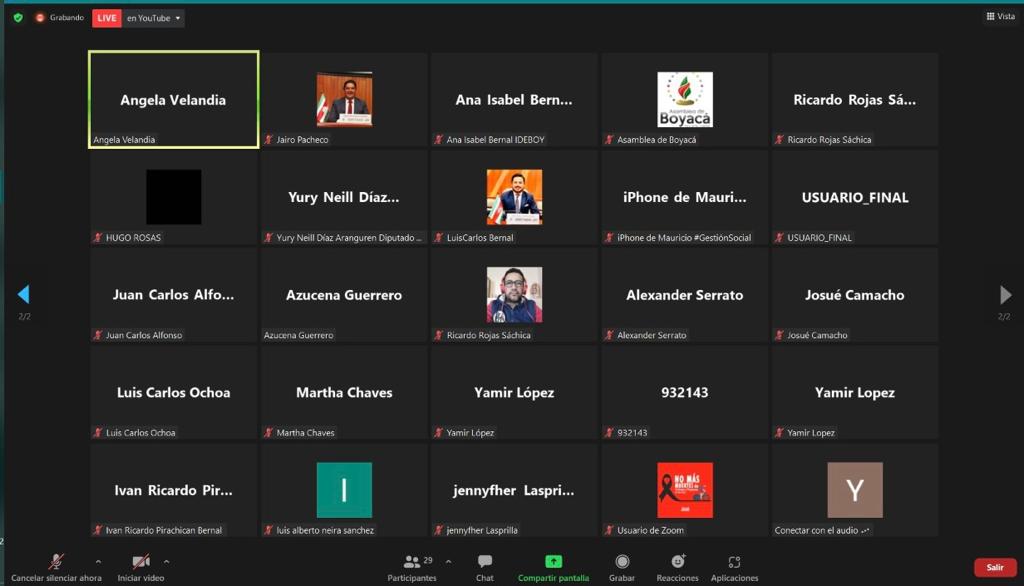Open the LIVE en YouTube dropdown
The height and width of the screenshot is (586, 1024).
(x=139, y=18)
